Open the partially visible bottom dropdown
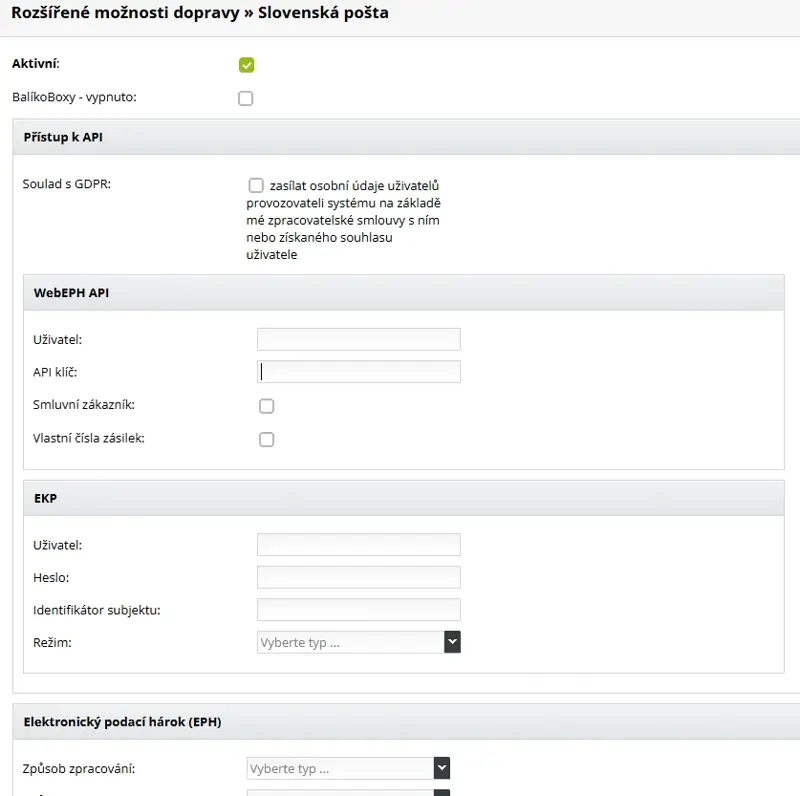 pos(348,793)
